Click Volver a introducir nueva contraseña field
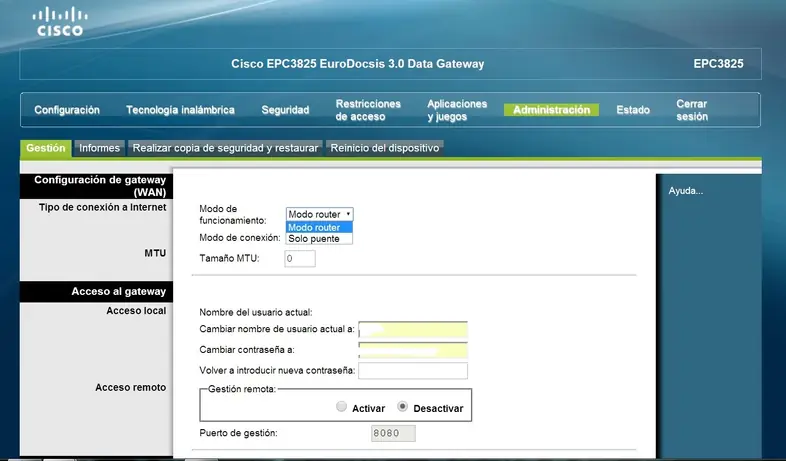The height and width of the screenshot is (461, 786). pyautogui.click(x=413, y=371)
